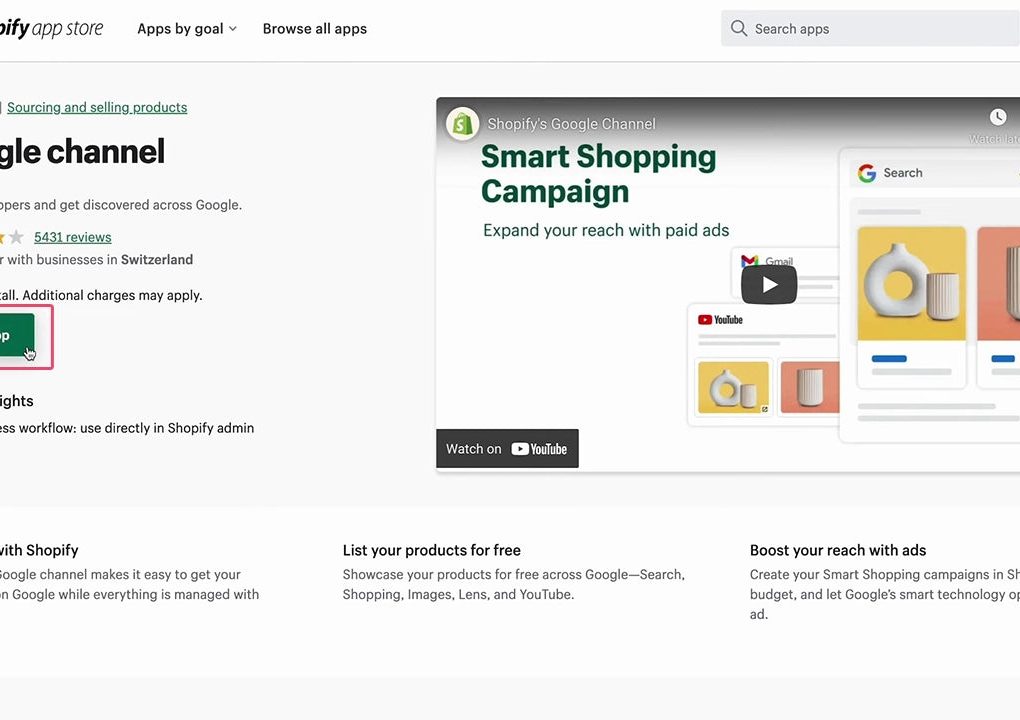Click the yellow vase product thumbnail under Search
The width and height of the screenshot is (1020, 720).
click(x=911, y=283)
